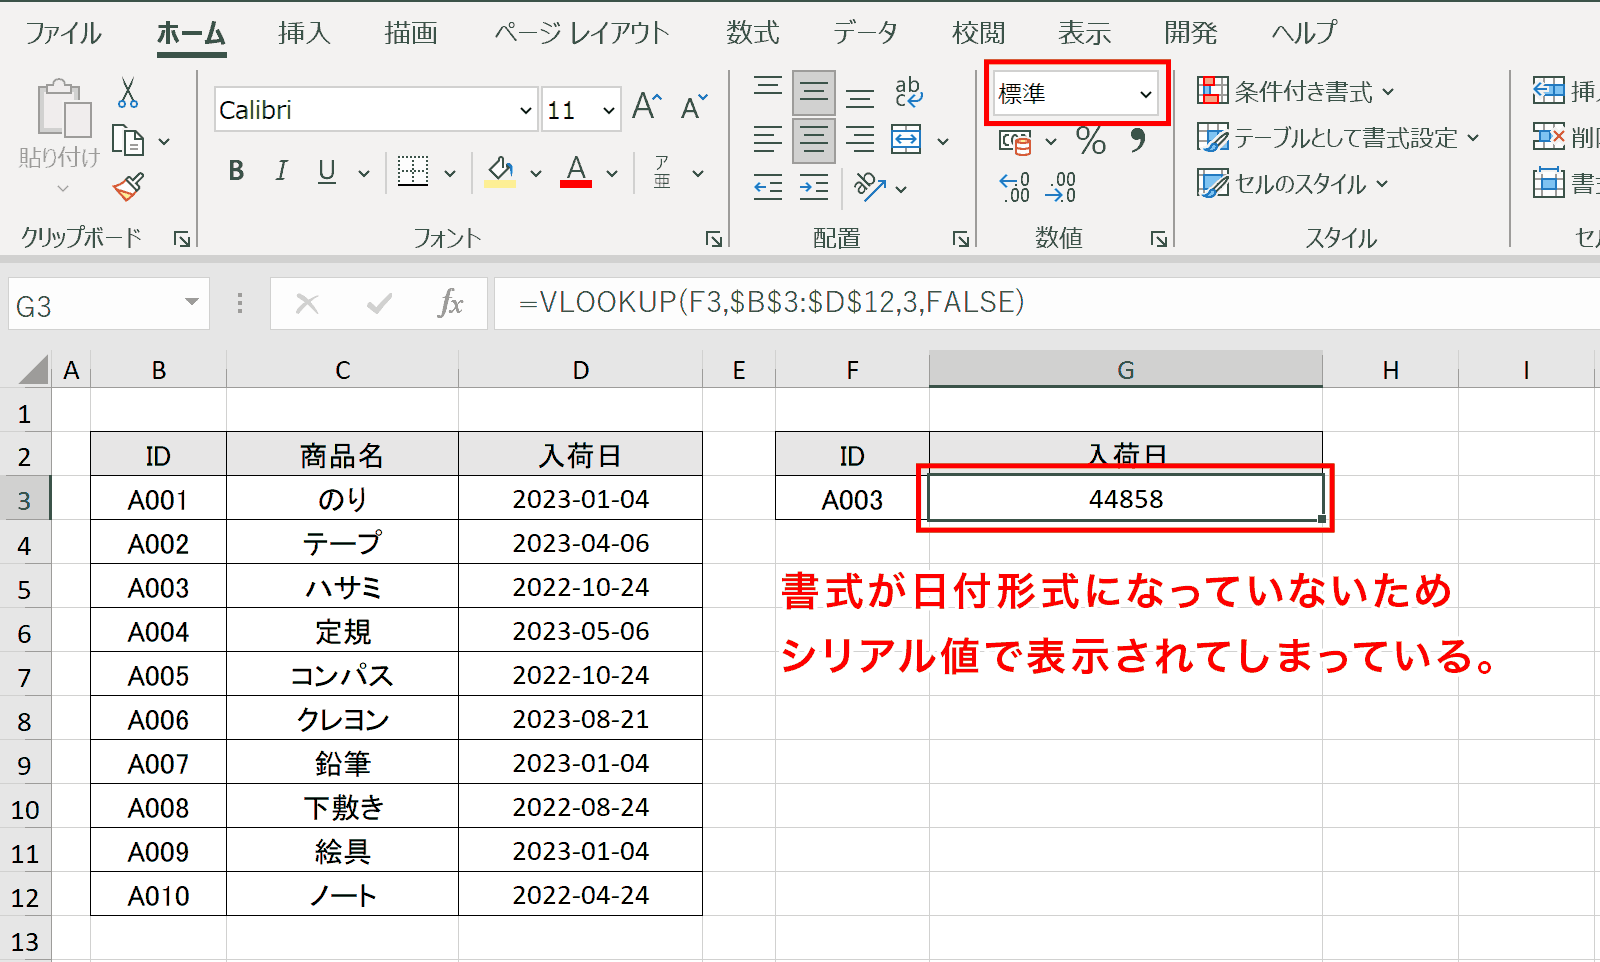Select column D header
1600x962 pixels.
(581, 370)
